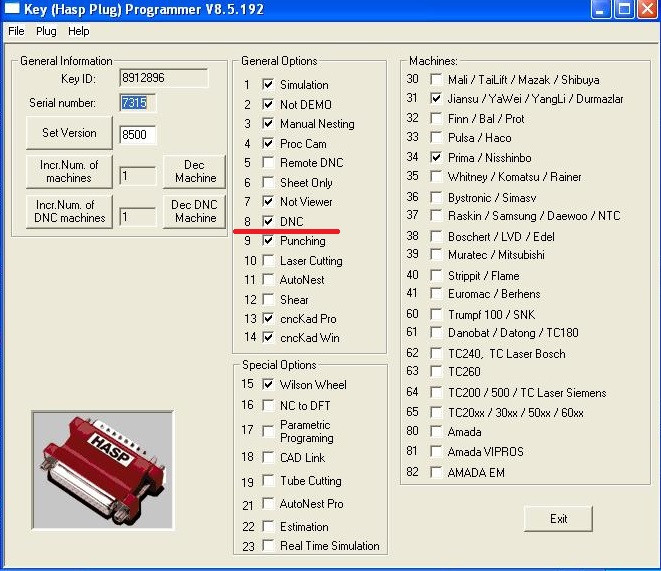The image size is (661, 571).
Task: Uncheck the Not Viewer checkbox
Action: (x=268, y=201)
